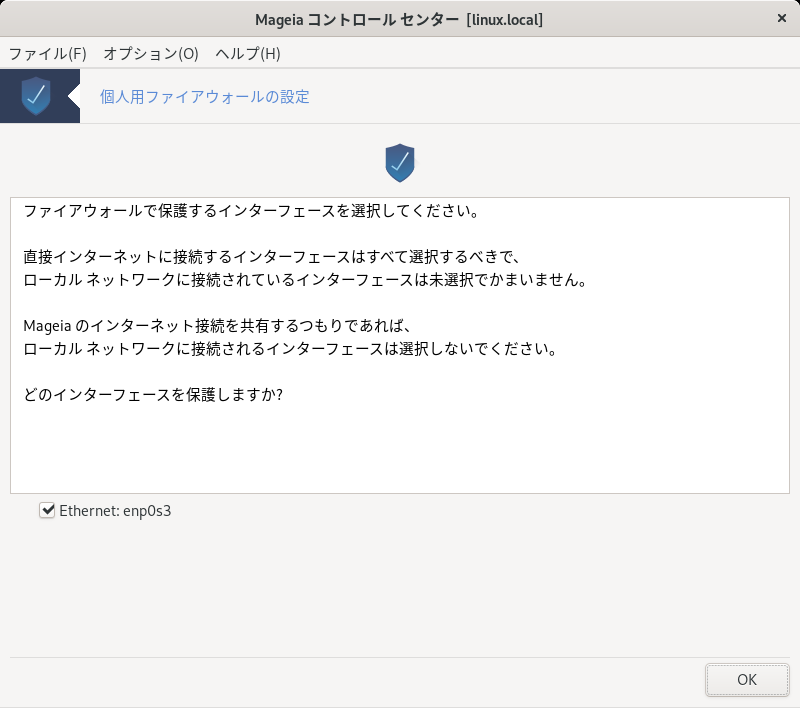Click the 個人用ファイアウォールの設定 heading
Image resolution: width=800 pixels, height=708 pixels.
[205, 96]
